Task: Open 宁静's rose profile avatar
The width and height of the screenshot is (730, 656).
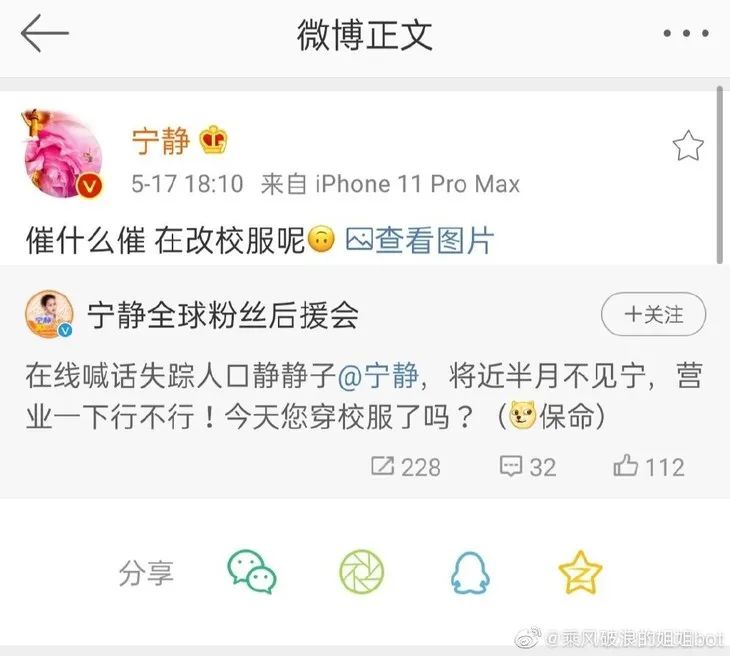Action: (63, 154)
